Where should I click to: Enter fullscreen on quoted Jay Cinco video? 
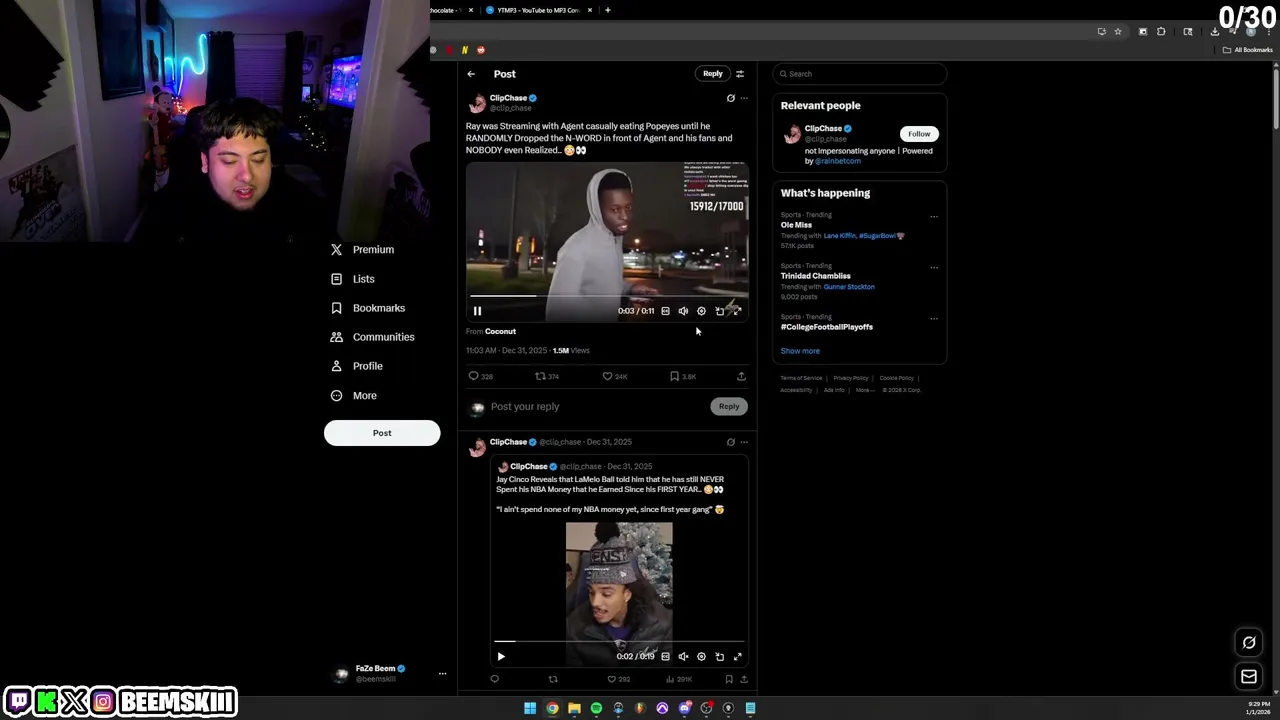coord(737,657)
